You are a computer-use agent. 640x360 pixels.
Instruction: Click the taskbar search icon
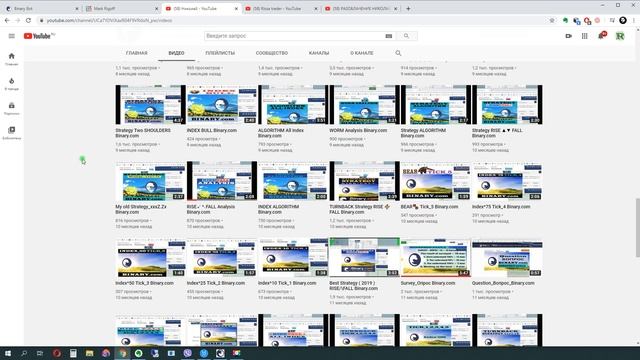24,353
